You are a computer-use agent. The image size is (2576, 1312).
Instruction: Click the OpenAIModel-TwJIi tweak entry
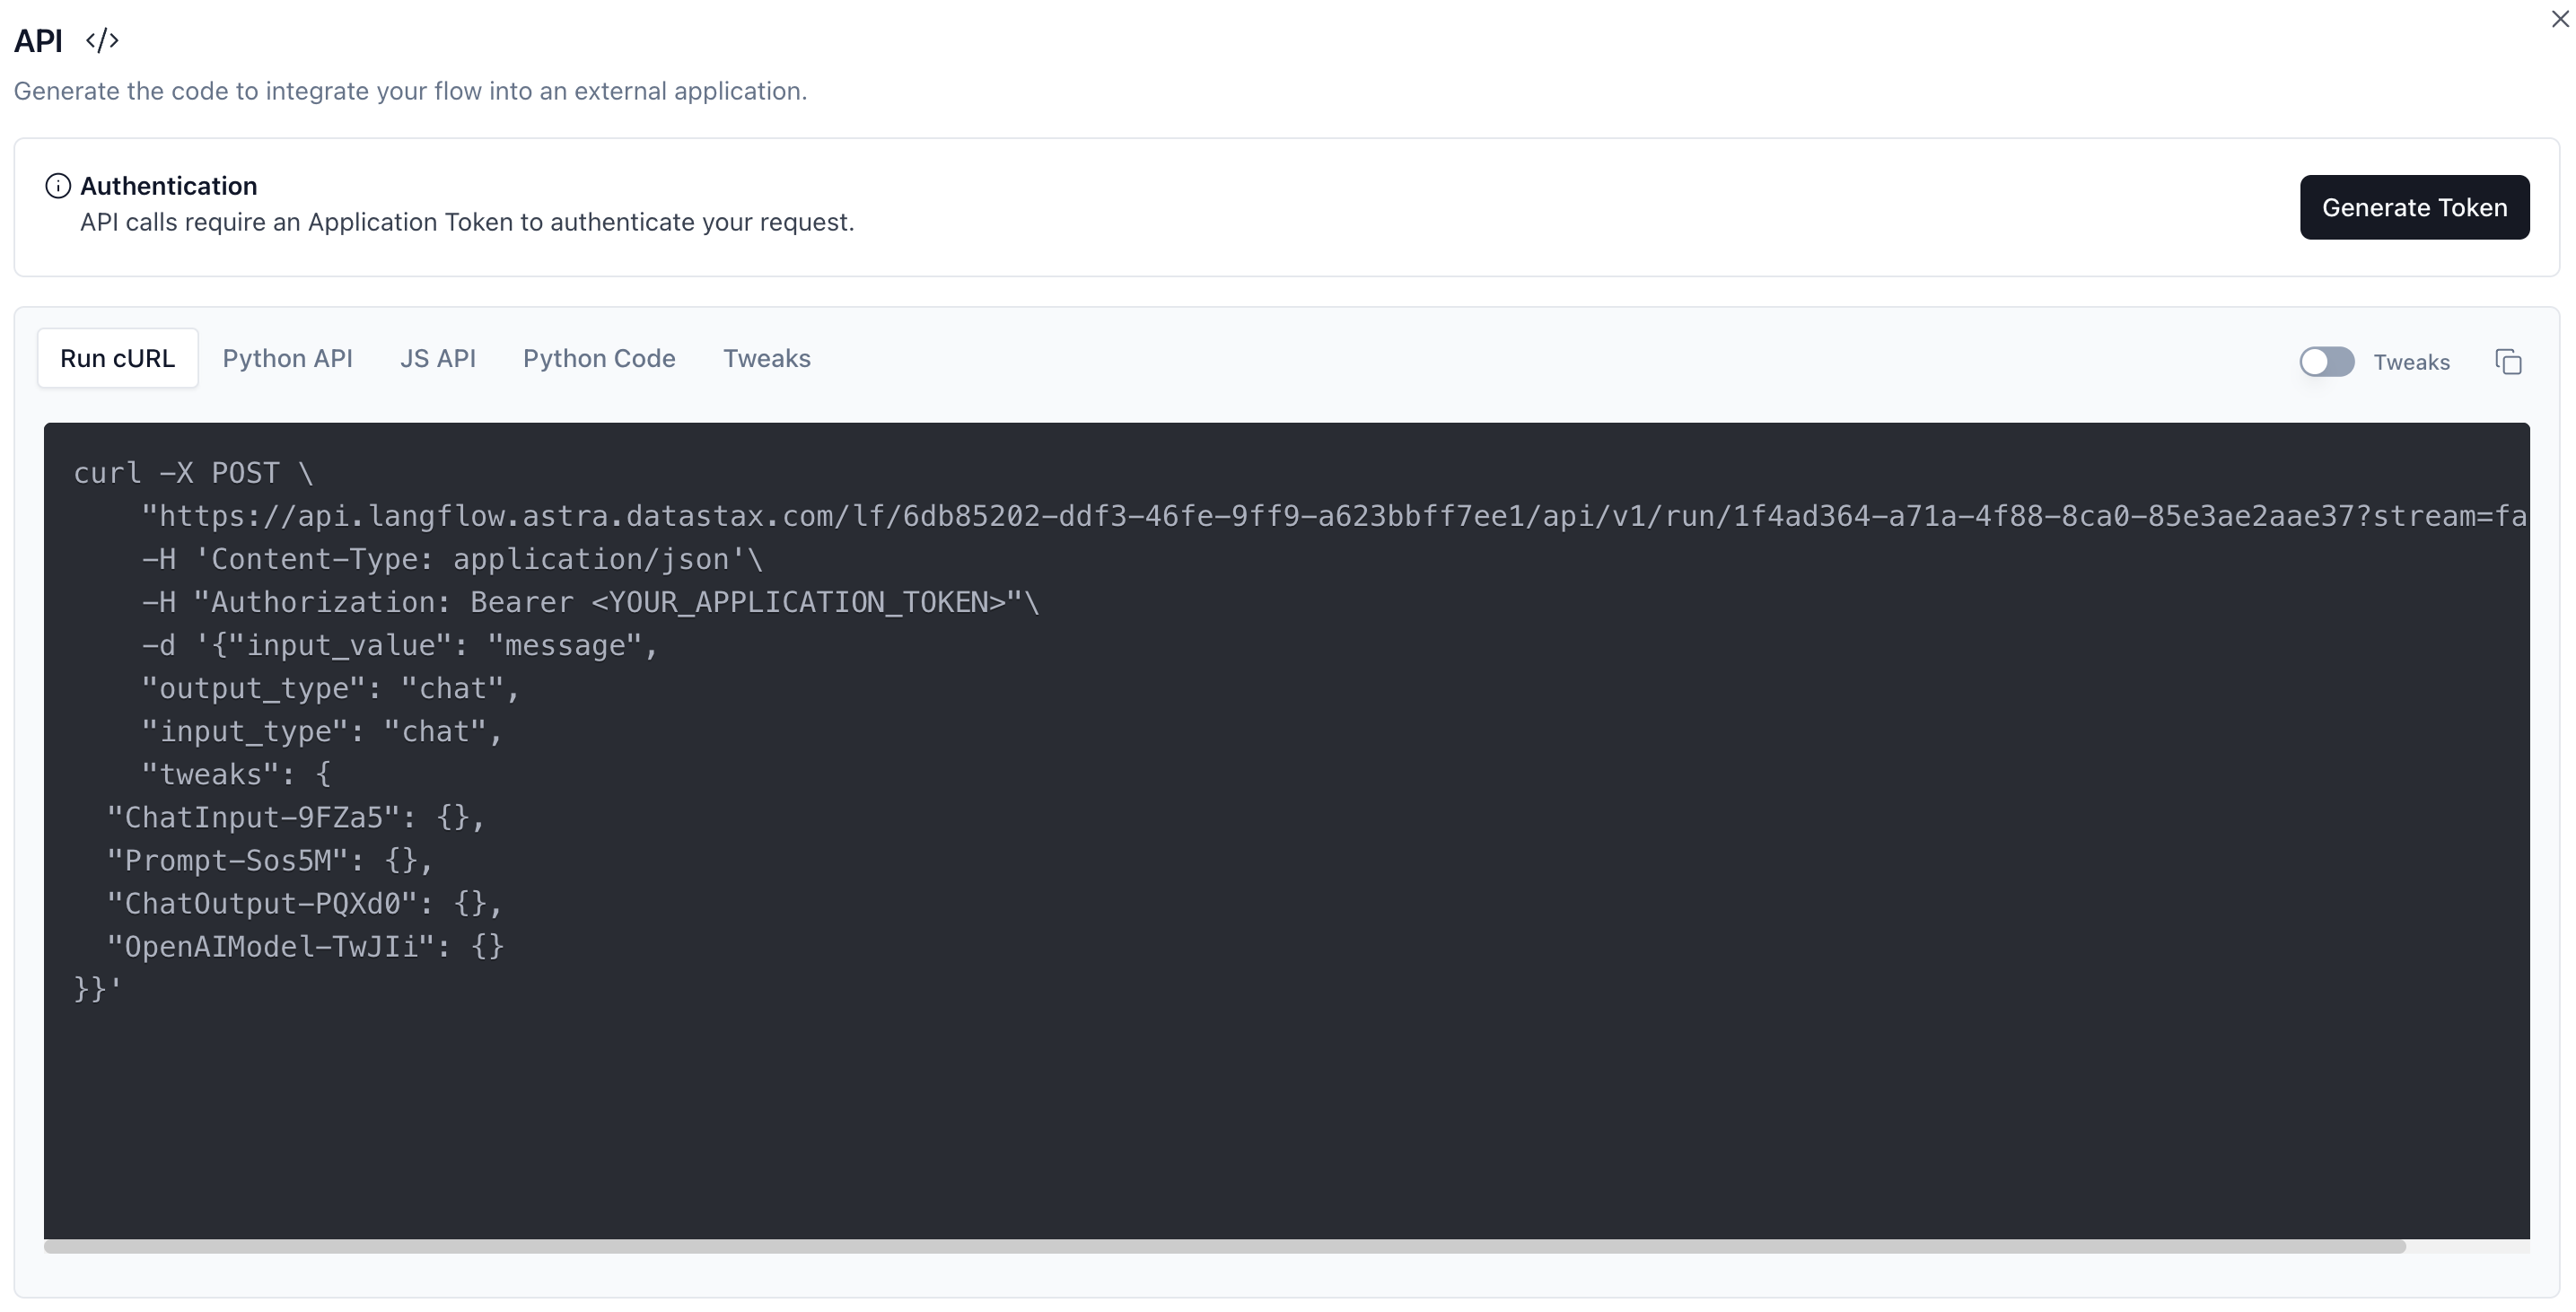(x=305, y=946)
